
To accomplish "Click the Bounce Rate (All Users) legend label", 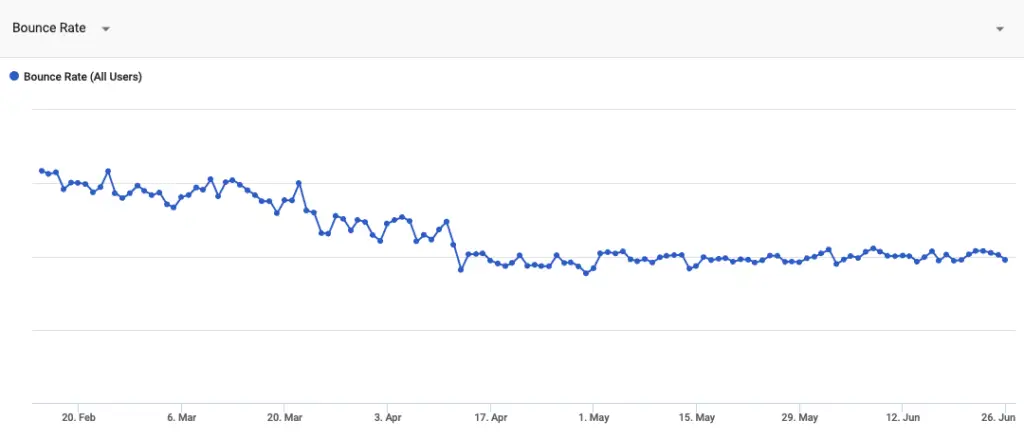I will [x=83, y=76].
